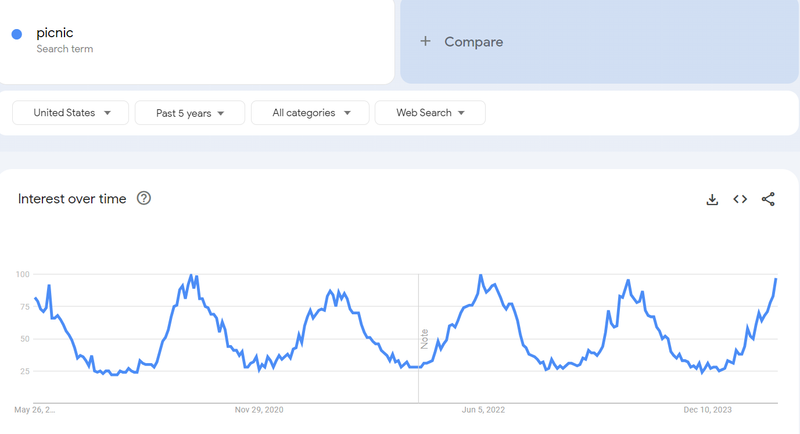The width and height of the screenshot is (800, 434).
Task: Share the interest over time chart
Action: tap(768, 199)
